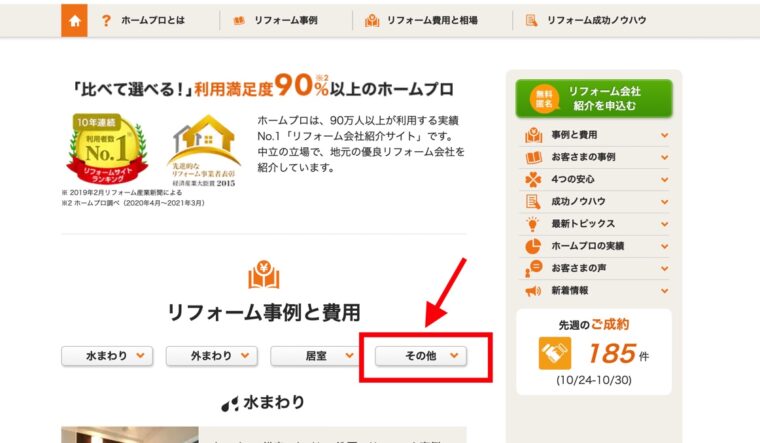Click the water drop icon beside 水まわり heading
Image resolution: width=760 pixels, height=443 pixels.
click(230, 403)
